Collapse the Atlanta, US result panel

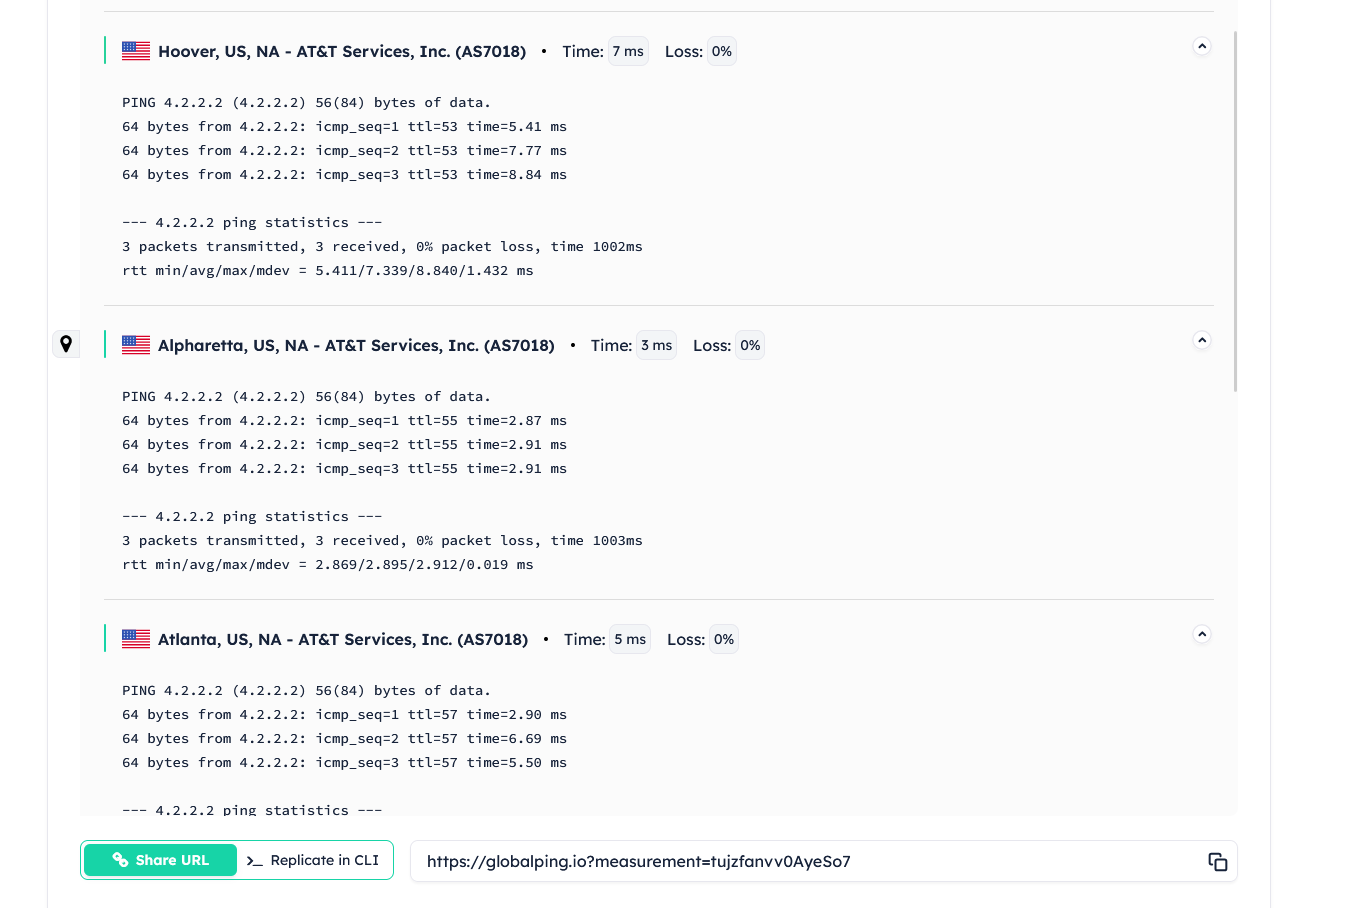pyautogui.click(x=1202, y=635)
